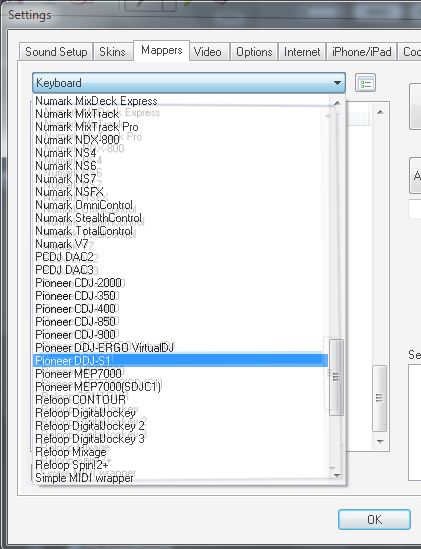Image resolution: width=421 pixels, height=549 pixels.
Task: Go to the Internet tab
Action: point(302,52)
